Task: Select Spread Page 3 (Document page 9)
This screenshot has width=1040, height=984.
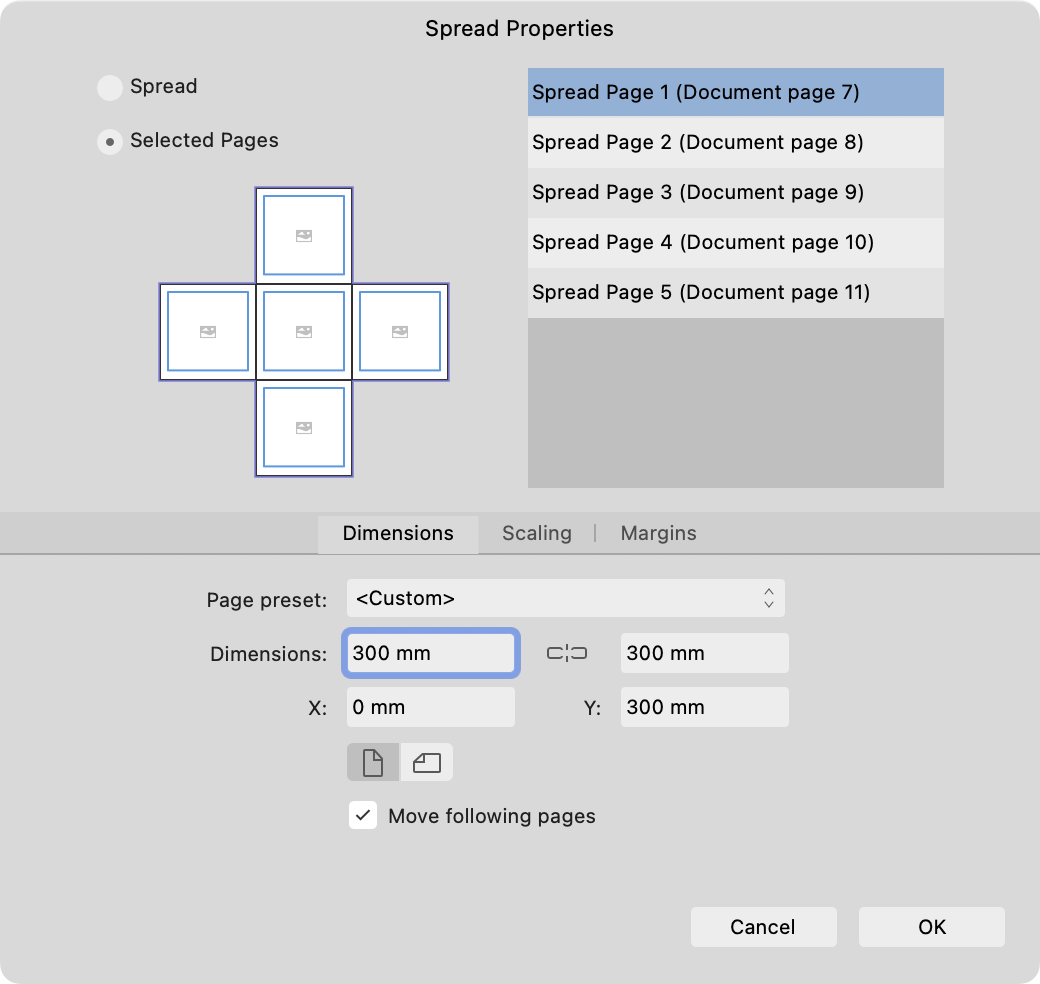Action: click(x=736, y=192)
